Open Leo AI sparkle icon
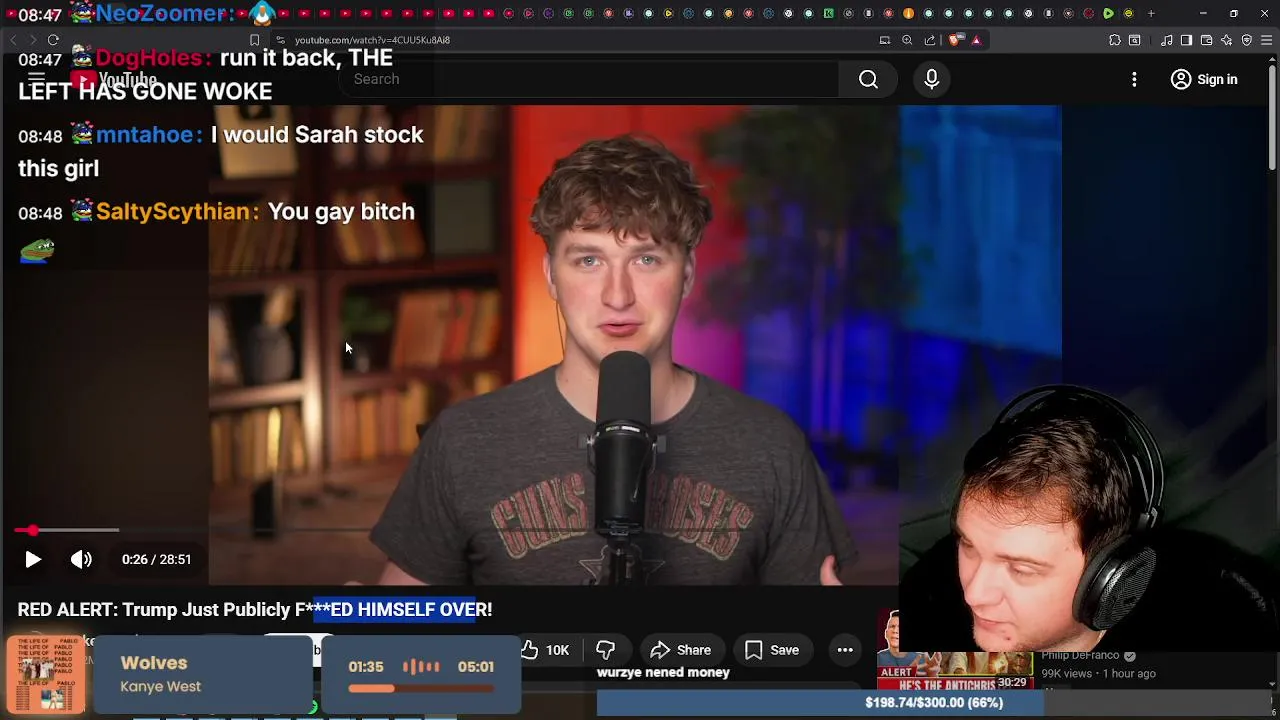The image size is (1280, 720). (x=1227, y=40)
